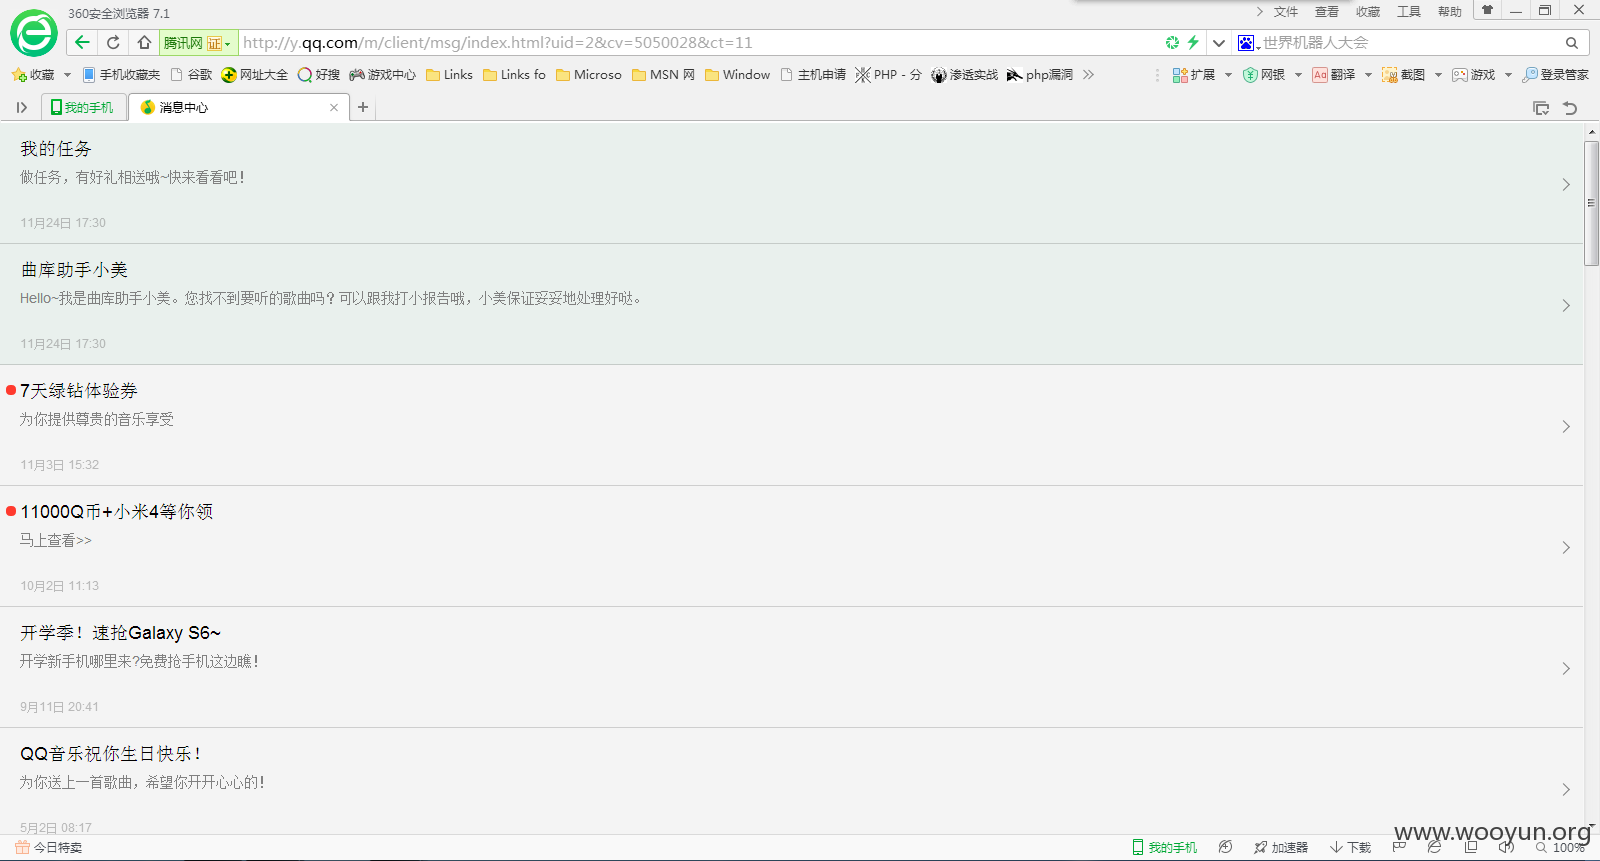
Task: Toggle the sidebar panel arrow icon
Action: click(21, 107)
